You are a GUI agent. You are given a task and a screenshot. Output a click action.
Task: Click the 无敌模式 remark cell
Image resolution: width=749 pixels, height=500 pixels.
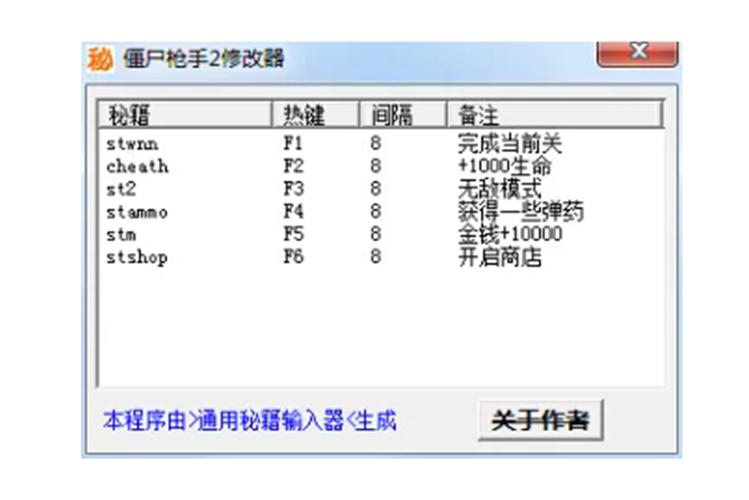(499, 189)
